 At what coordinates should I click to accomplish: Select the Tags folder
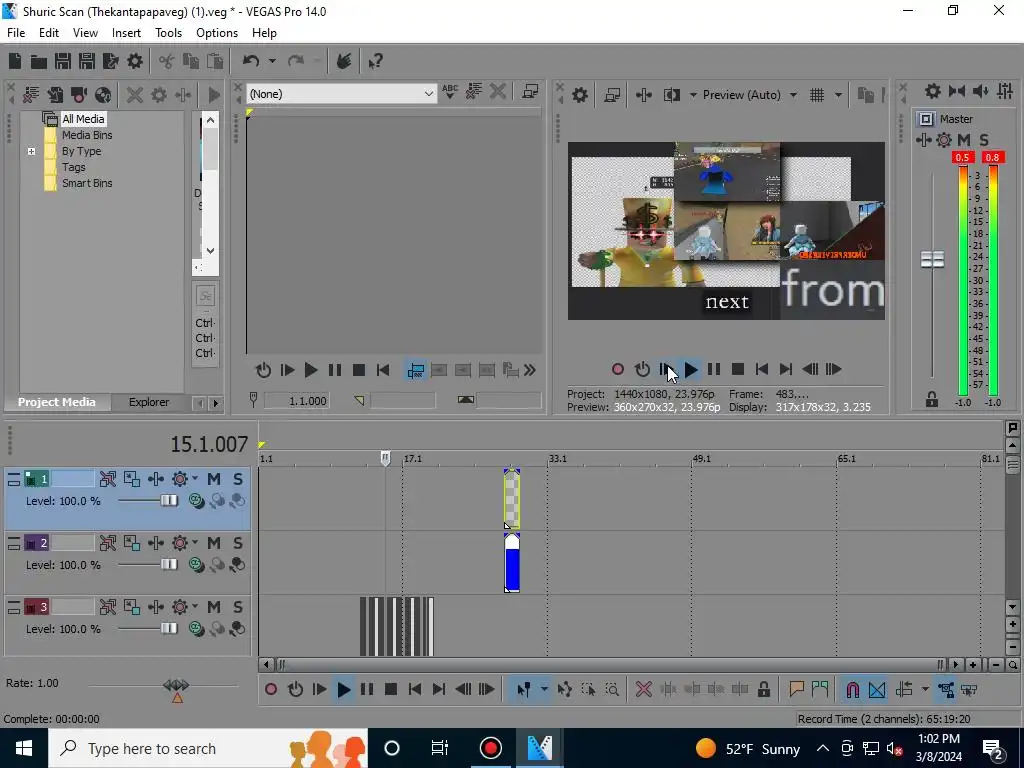[73, 167]
